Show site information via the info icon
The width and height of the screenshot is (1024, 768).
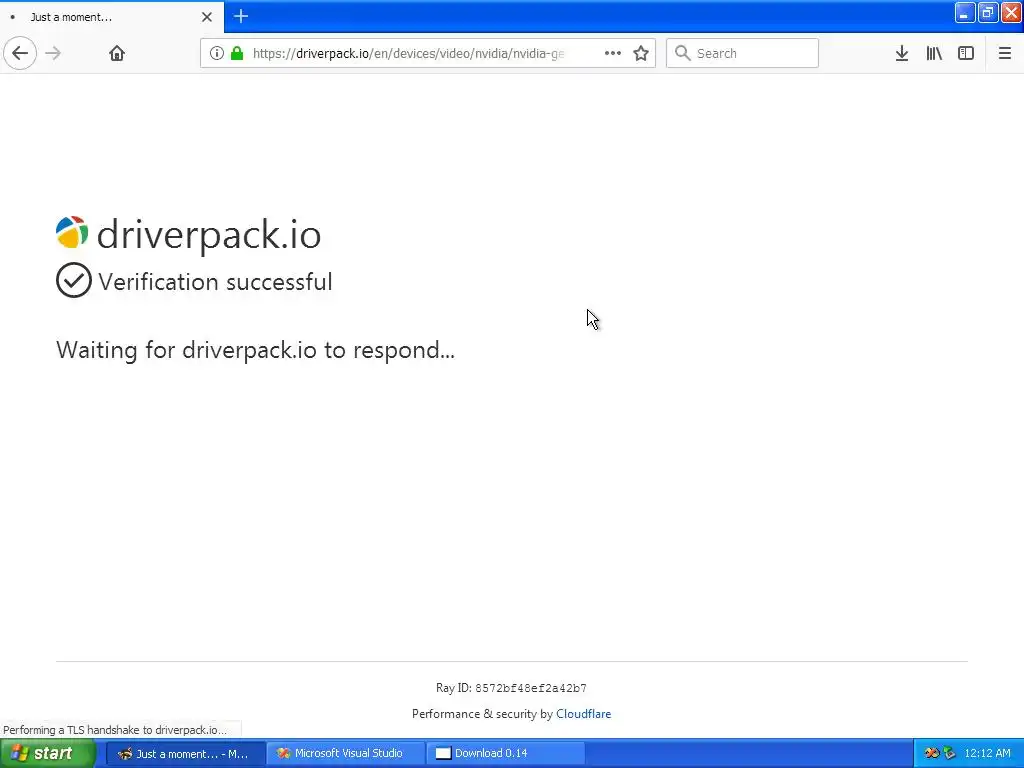coord(217,53)
